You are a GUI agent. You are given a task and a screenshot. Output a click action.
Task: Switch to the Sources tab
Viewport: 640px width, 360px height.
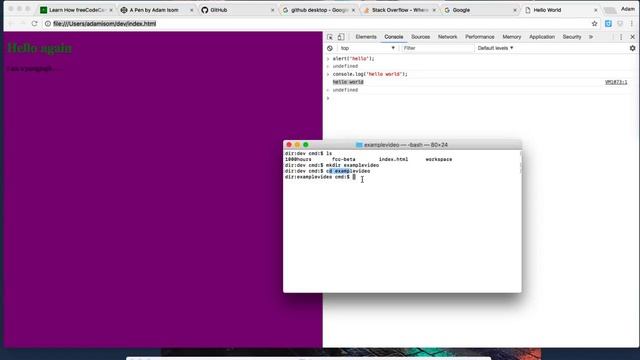420,37
